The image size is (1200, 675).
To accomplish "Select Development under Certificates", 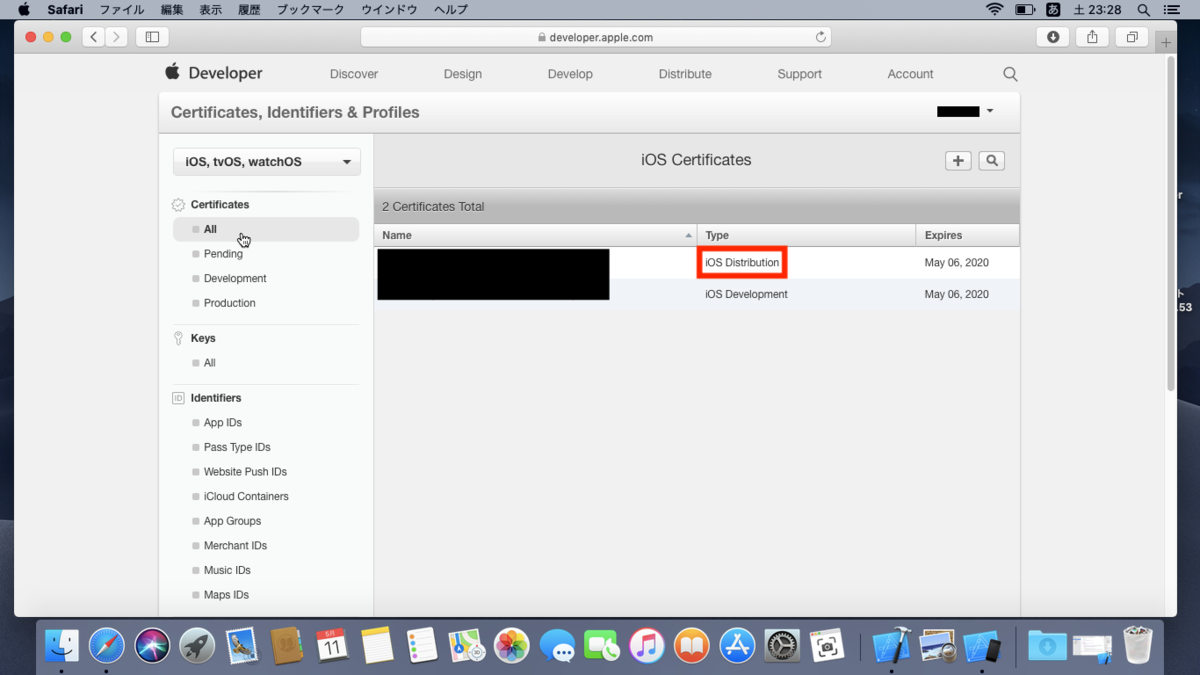I will tap(235, 279).
